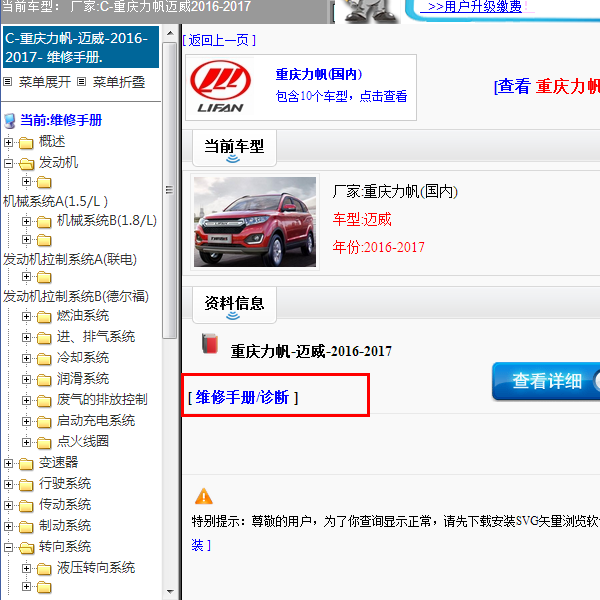
Task: Expand the 变速器 tree node
Action: (x=8, y=463)
